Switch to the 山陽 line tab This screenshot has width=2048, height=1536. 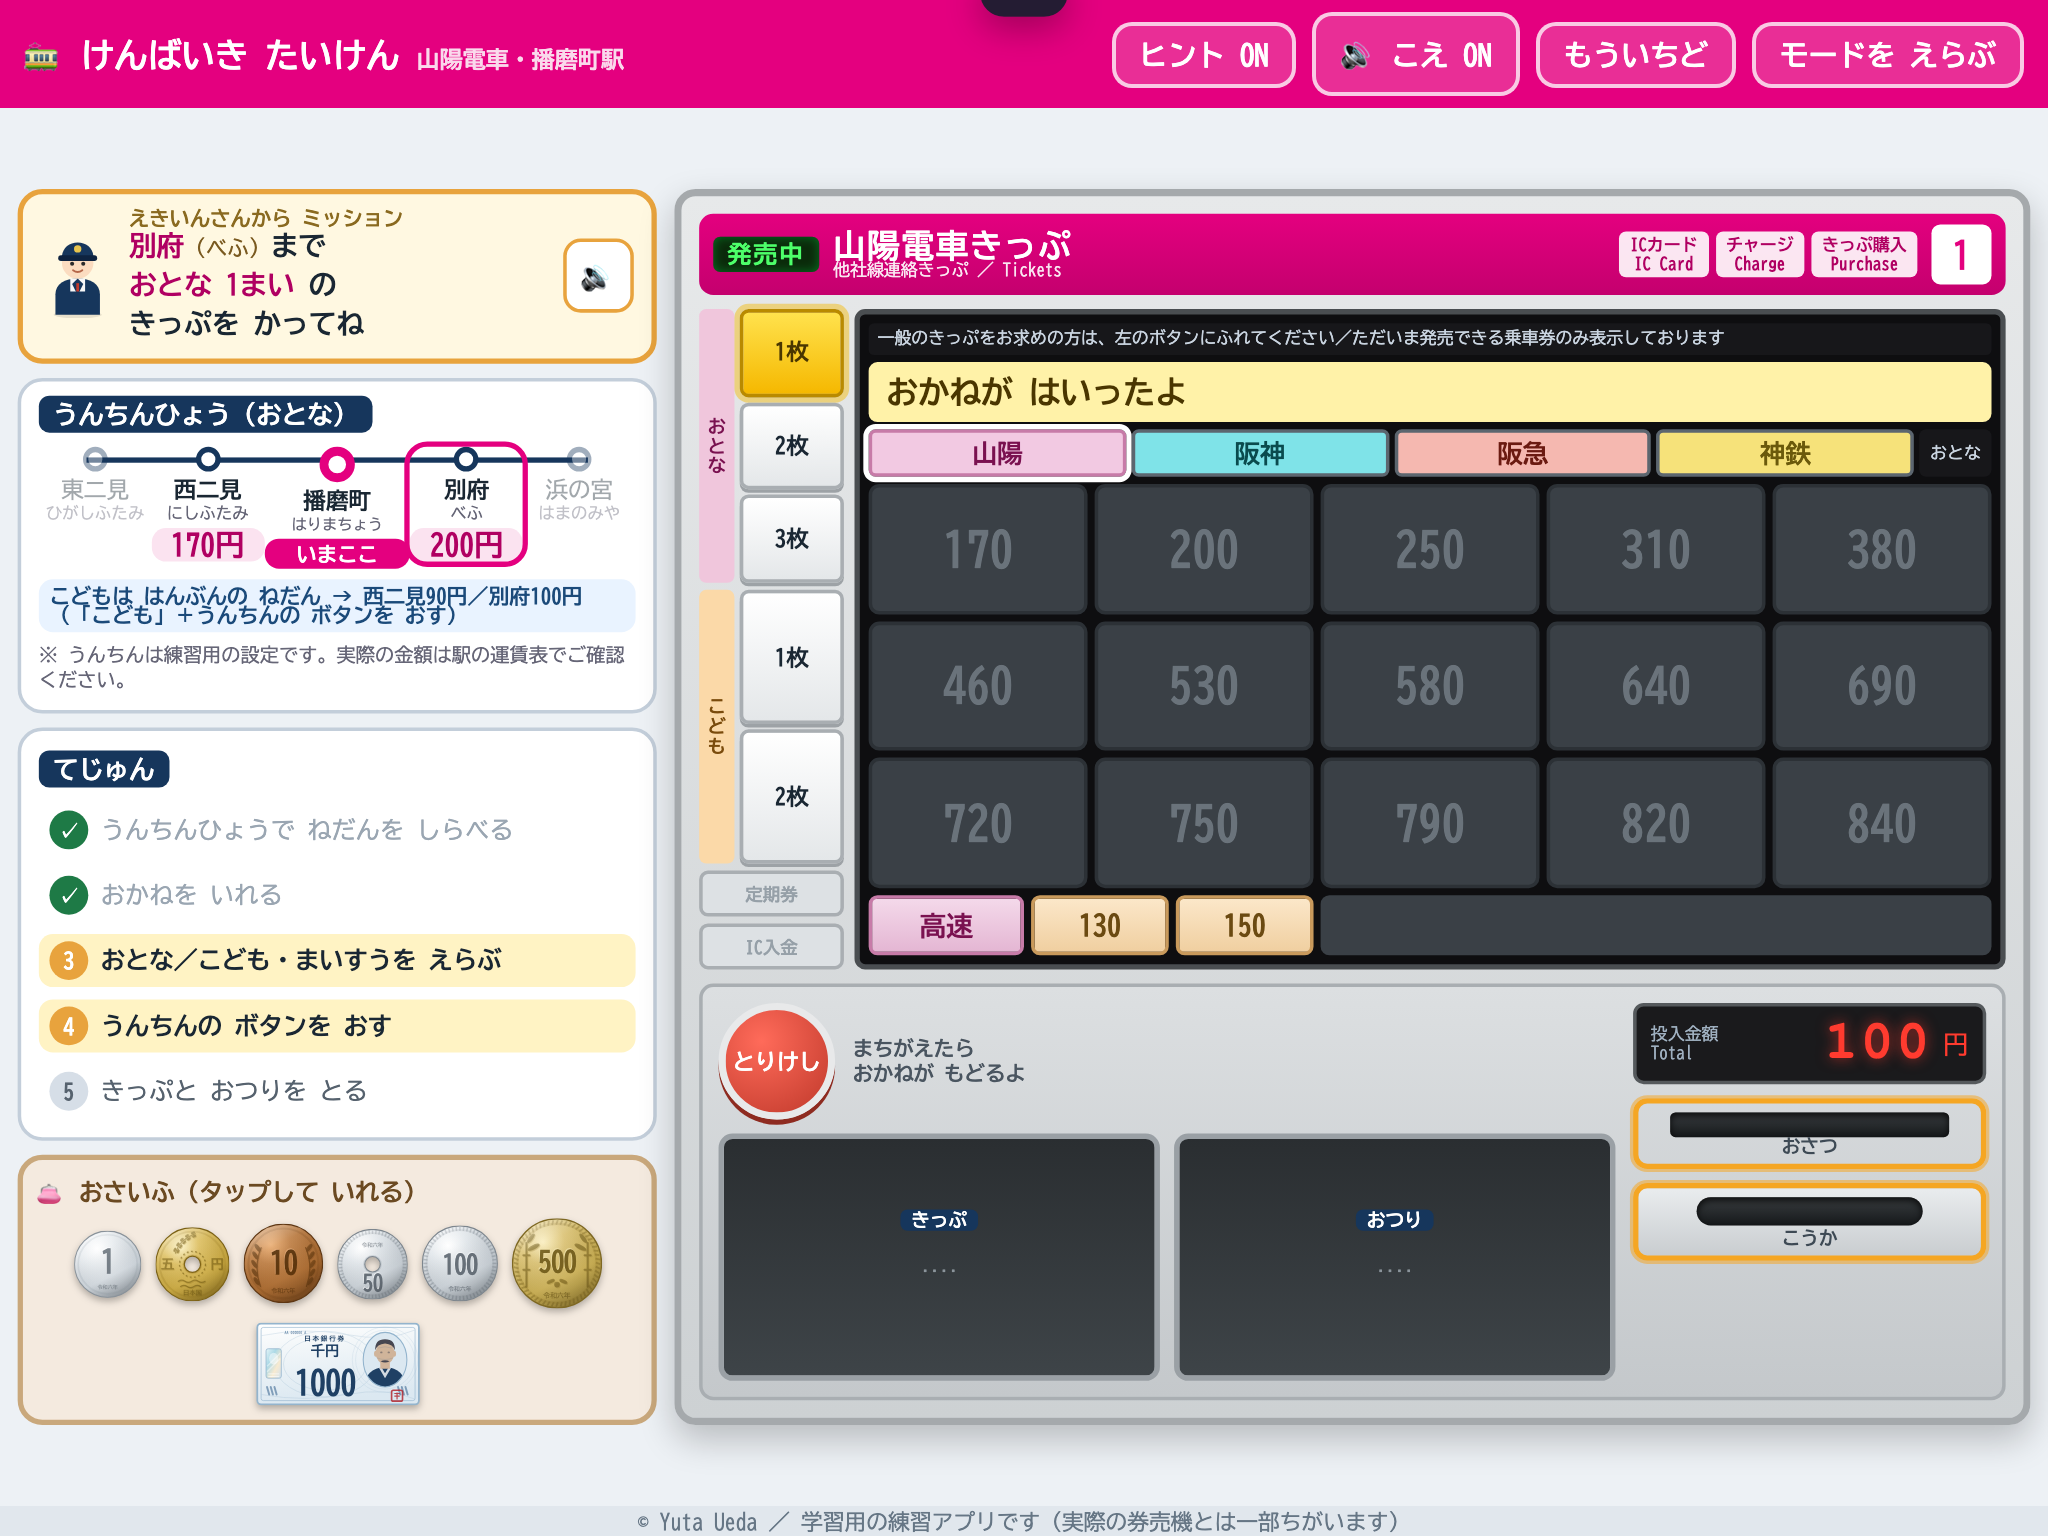pos(998,454)
